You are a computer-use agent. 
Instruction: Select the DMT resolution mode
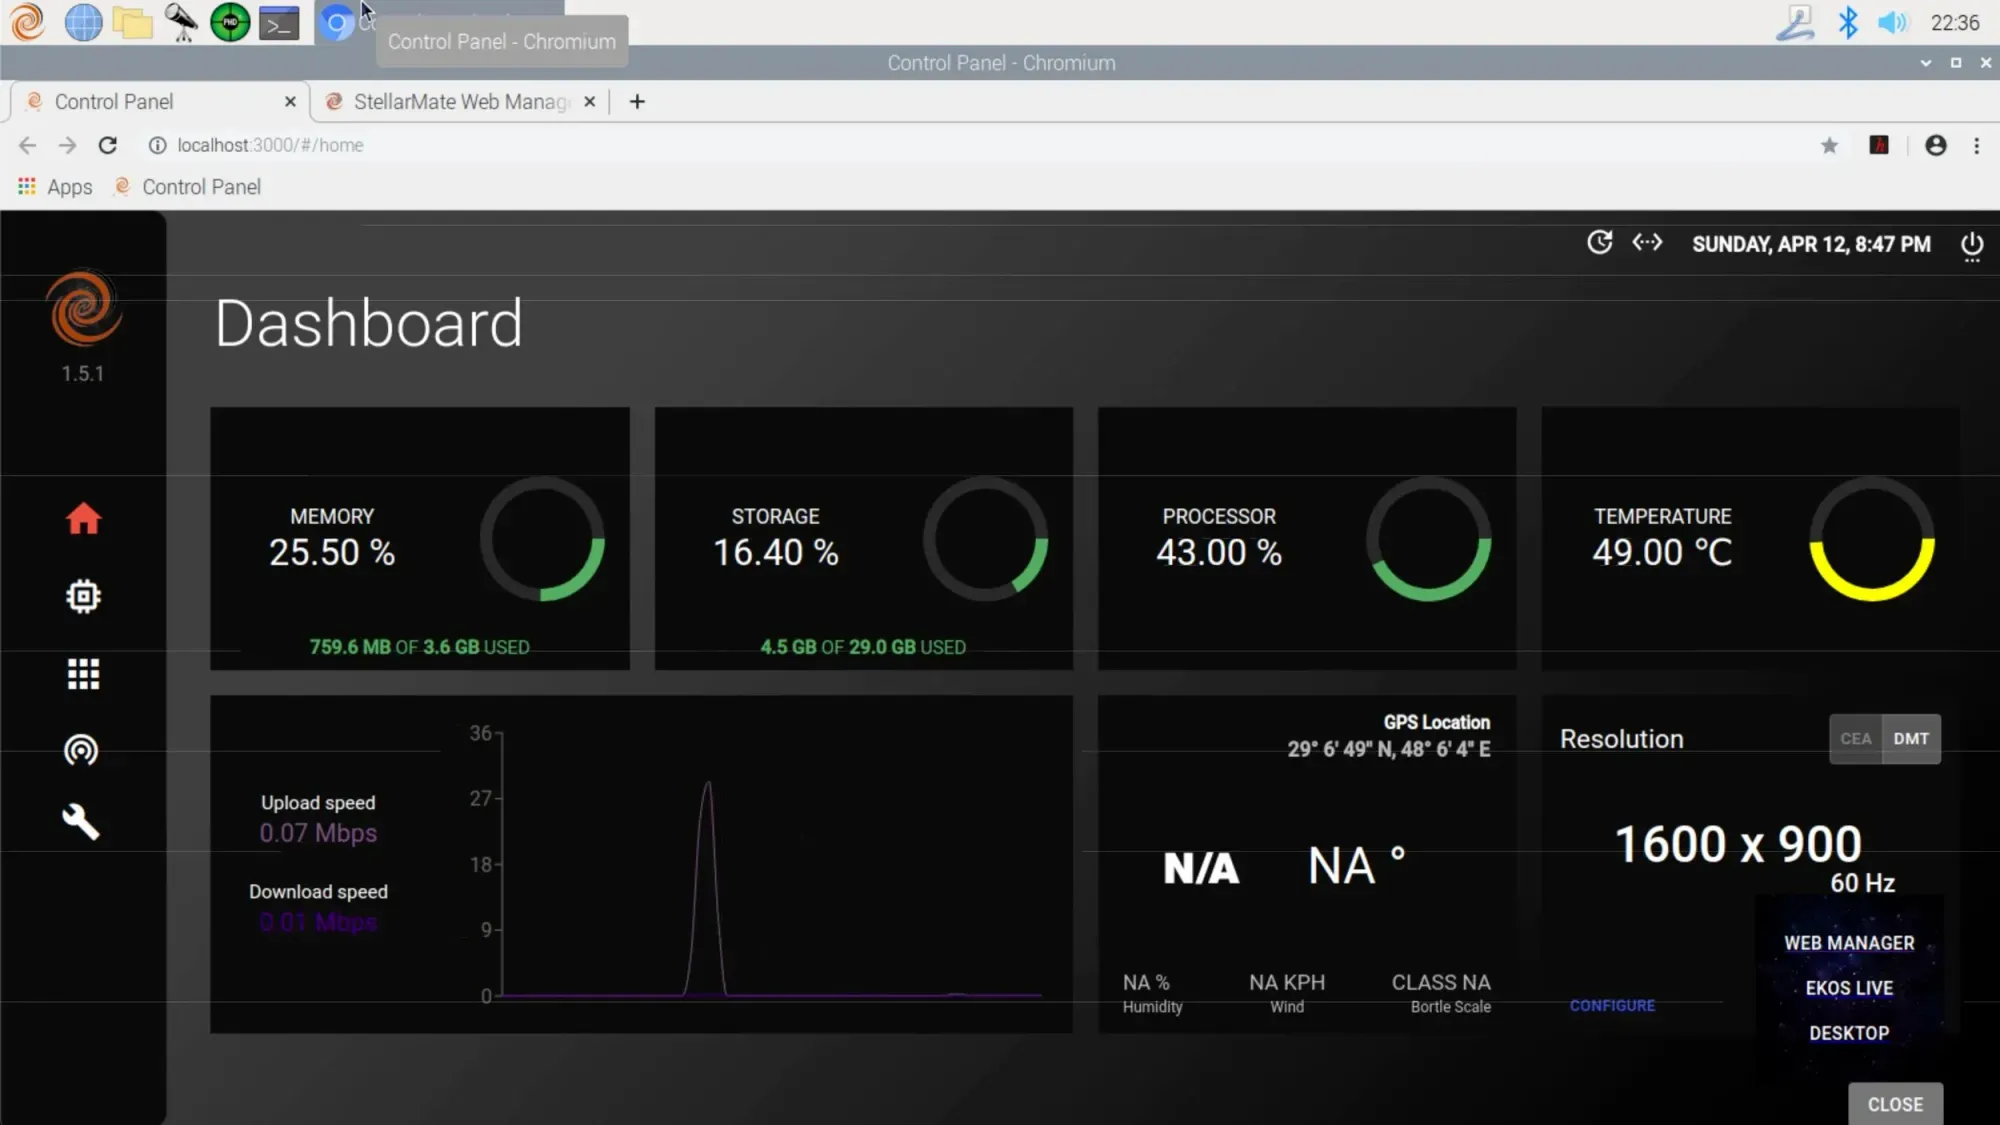coord(1910,739)
